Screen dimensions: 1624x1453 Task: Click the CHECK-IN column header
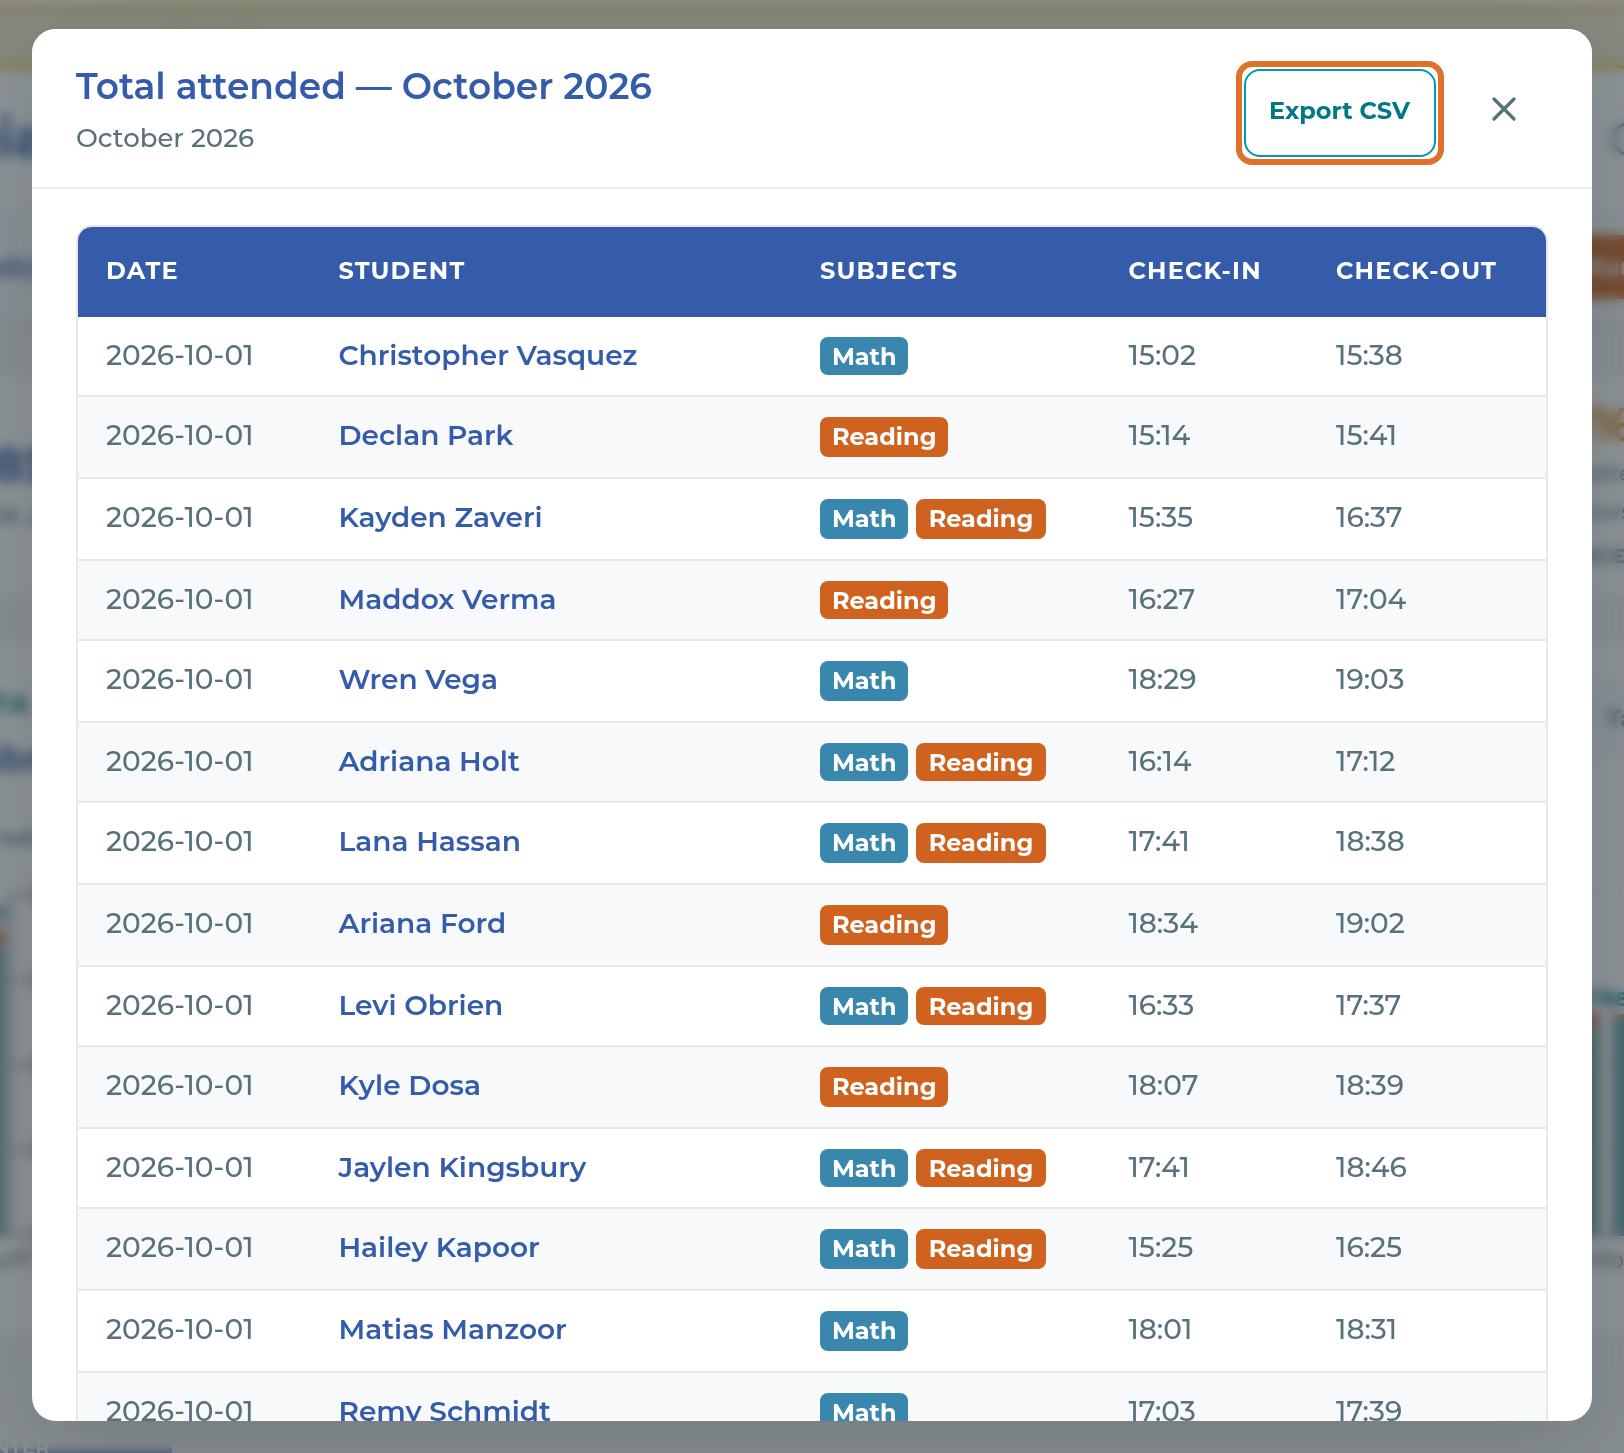pyautogui.click(x=1194, y=271)
